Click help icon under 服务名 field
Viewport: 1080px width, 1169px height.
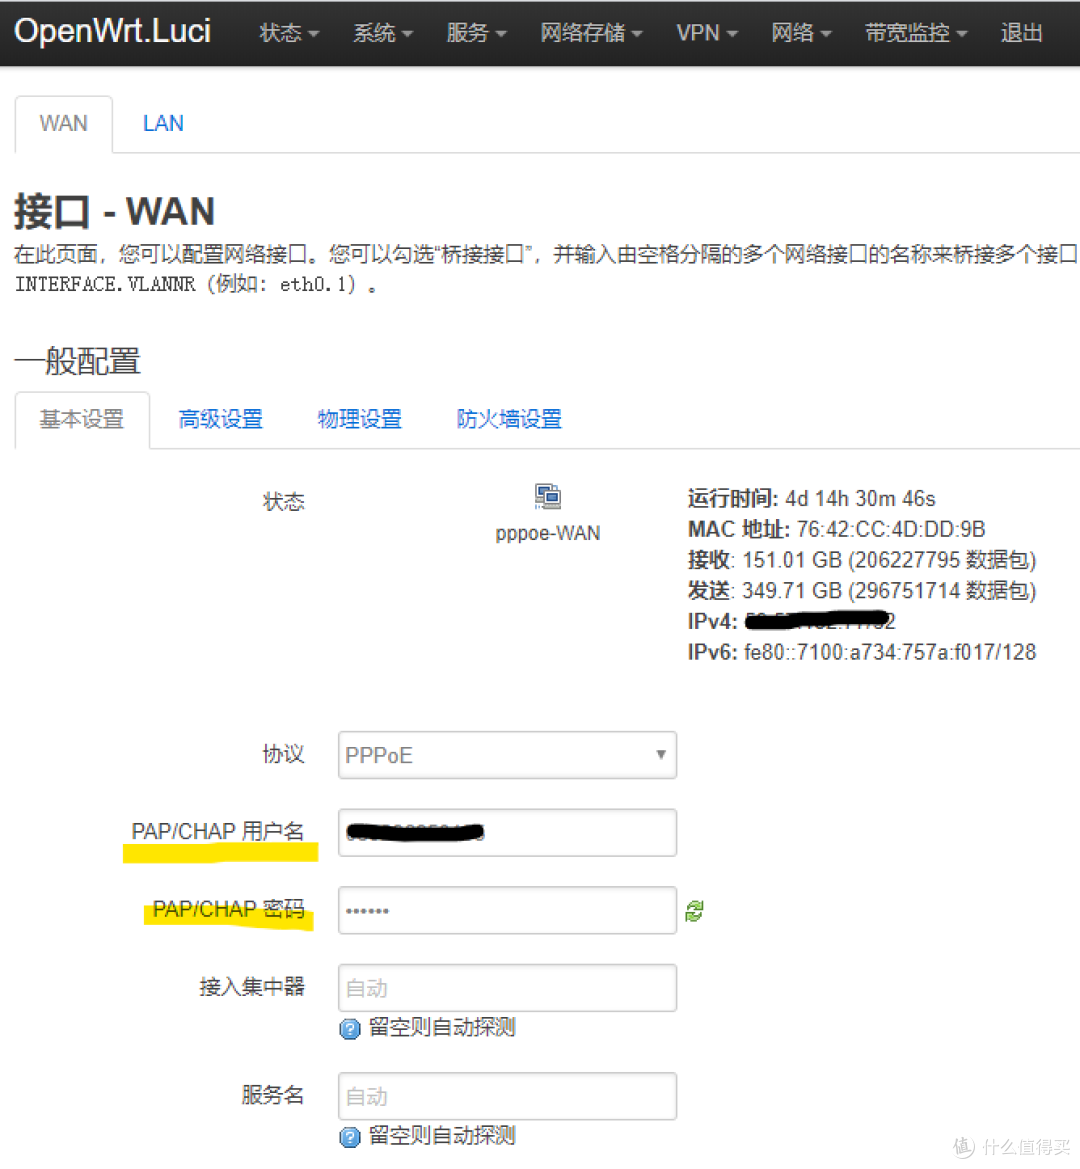[350, 1137]
